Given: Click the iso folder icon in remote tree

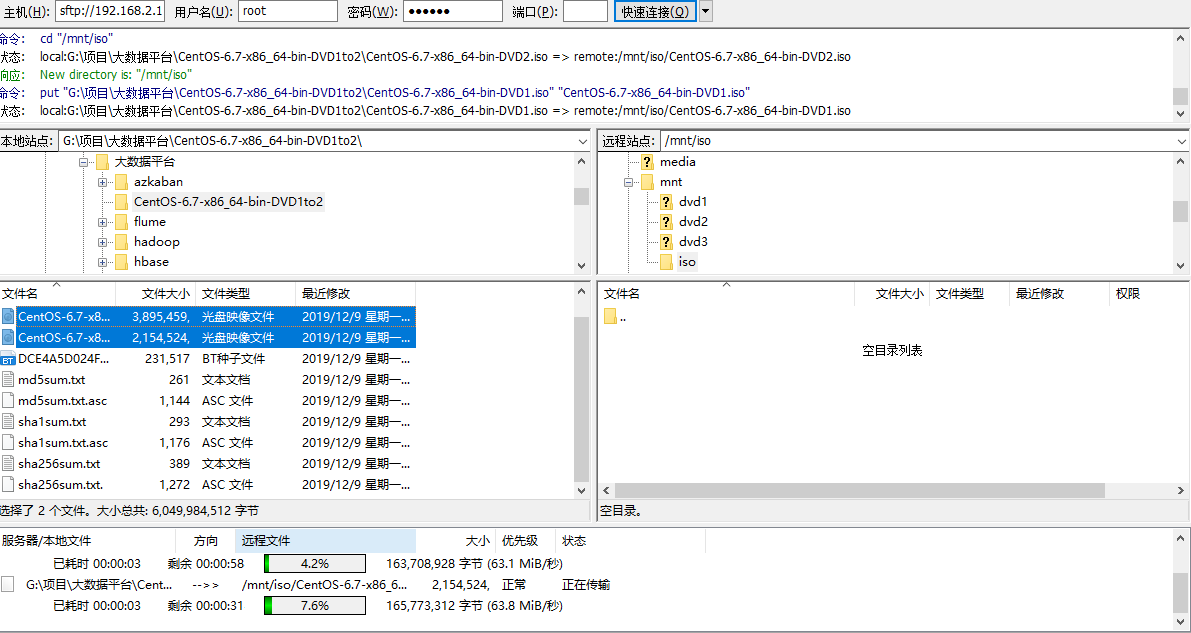Looking at the screenshot, I should [x=666, y=261].
